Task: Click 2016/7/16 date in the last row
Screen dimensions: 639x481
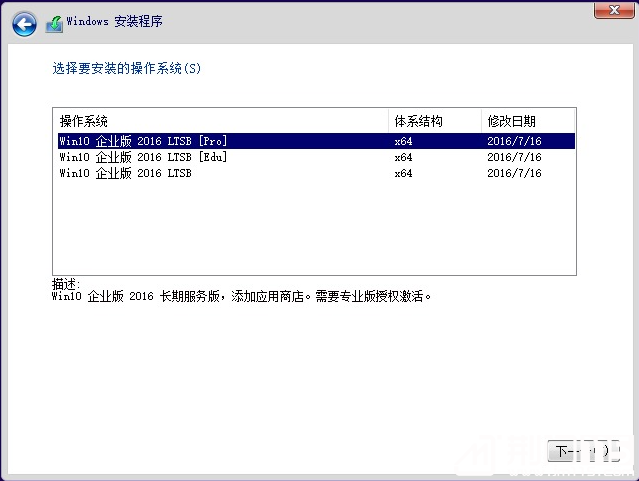Action: [514, 173]
